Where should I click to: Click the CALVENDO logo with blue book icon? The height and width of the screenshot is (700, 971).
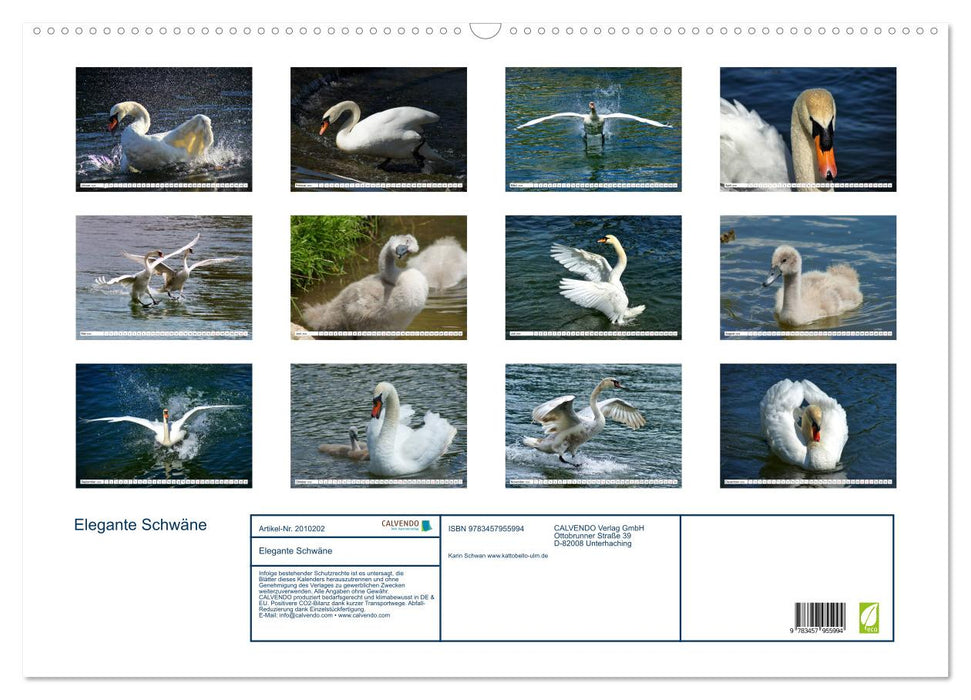tap(403, 524)
